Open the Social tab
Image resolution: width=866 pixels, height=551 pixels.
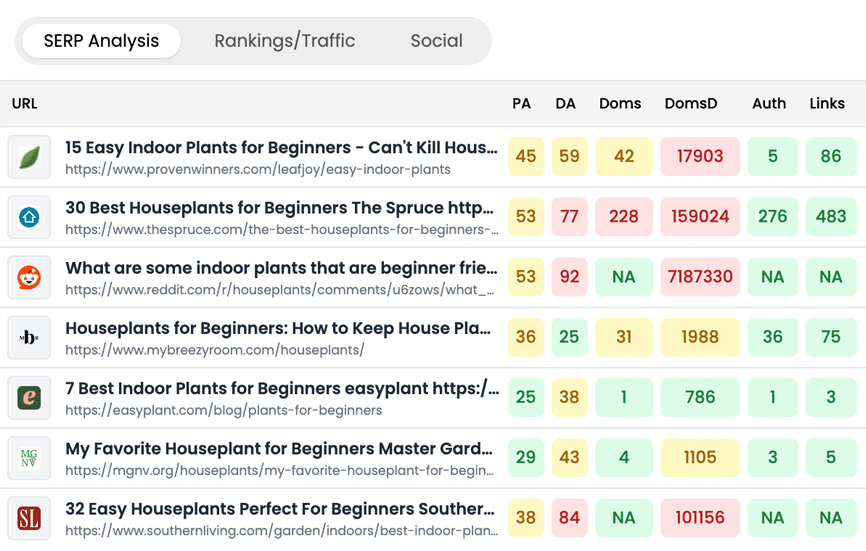pos(436,41)
